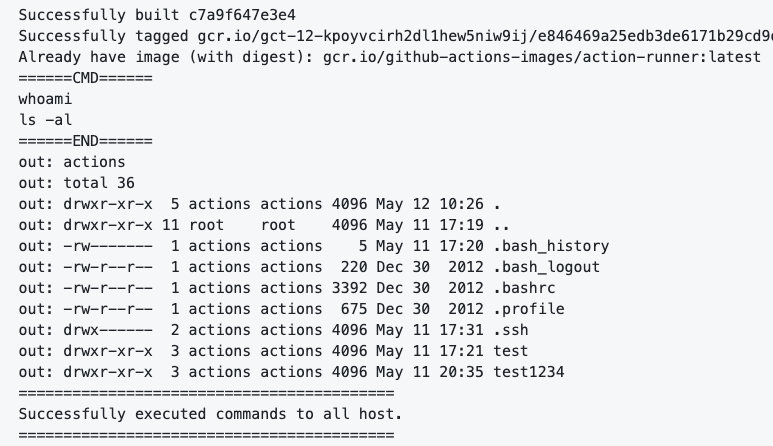Image resolution: width=773 pixels, height=446 pixels.
Task: Click the 'ls -al' command text
Action: 45,120
